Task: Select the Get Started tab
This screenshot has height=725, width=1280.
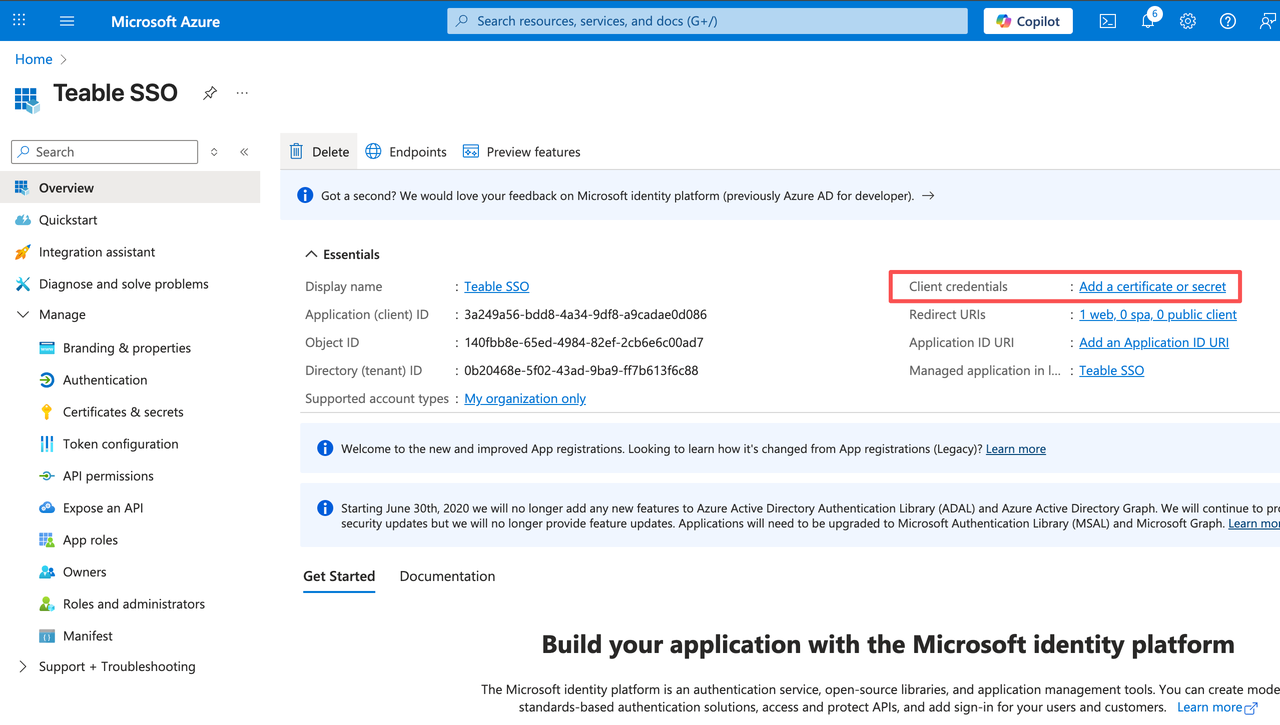Action: pos(339,576)
